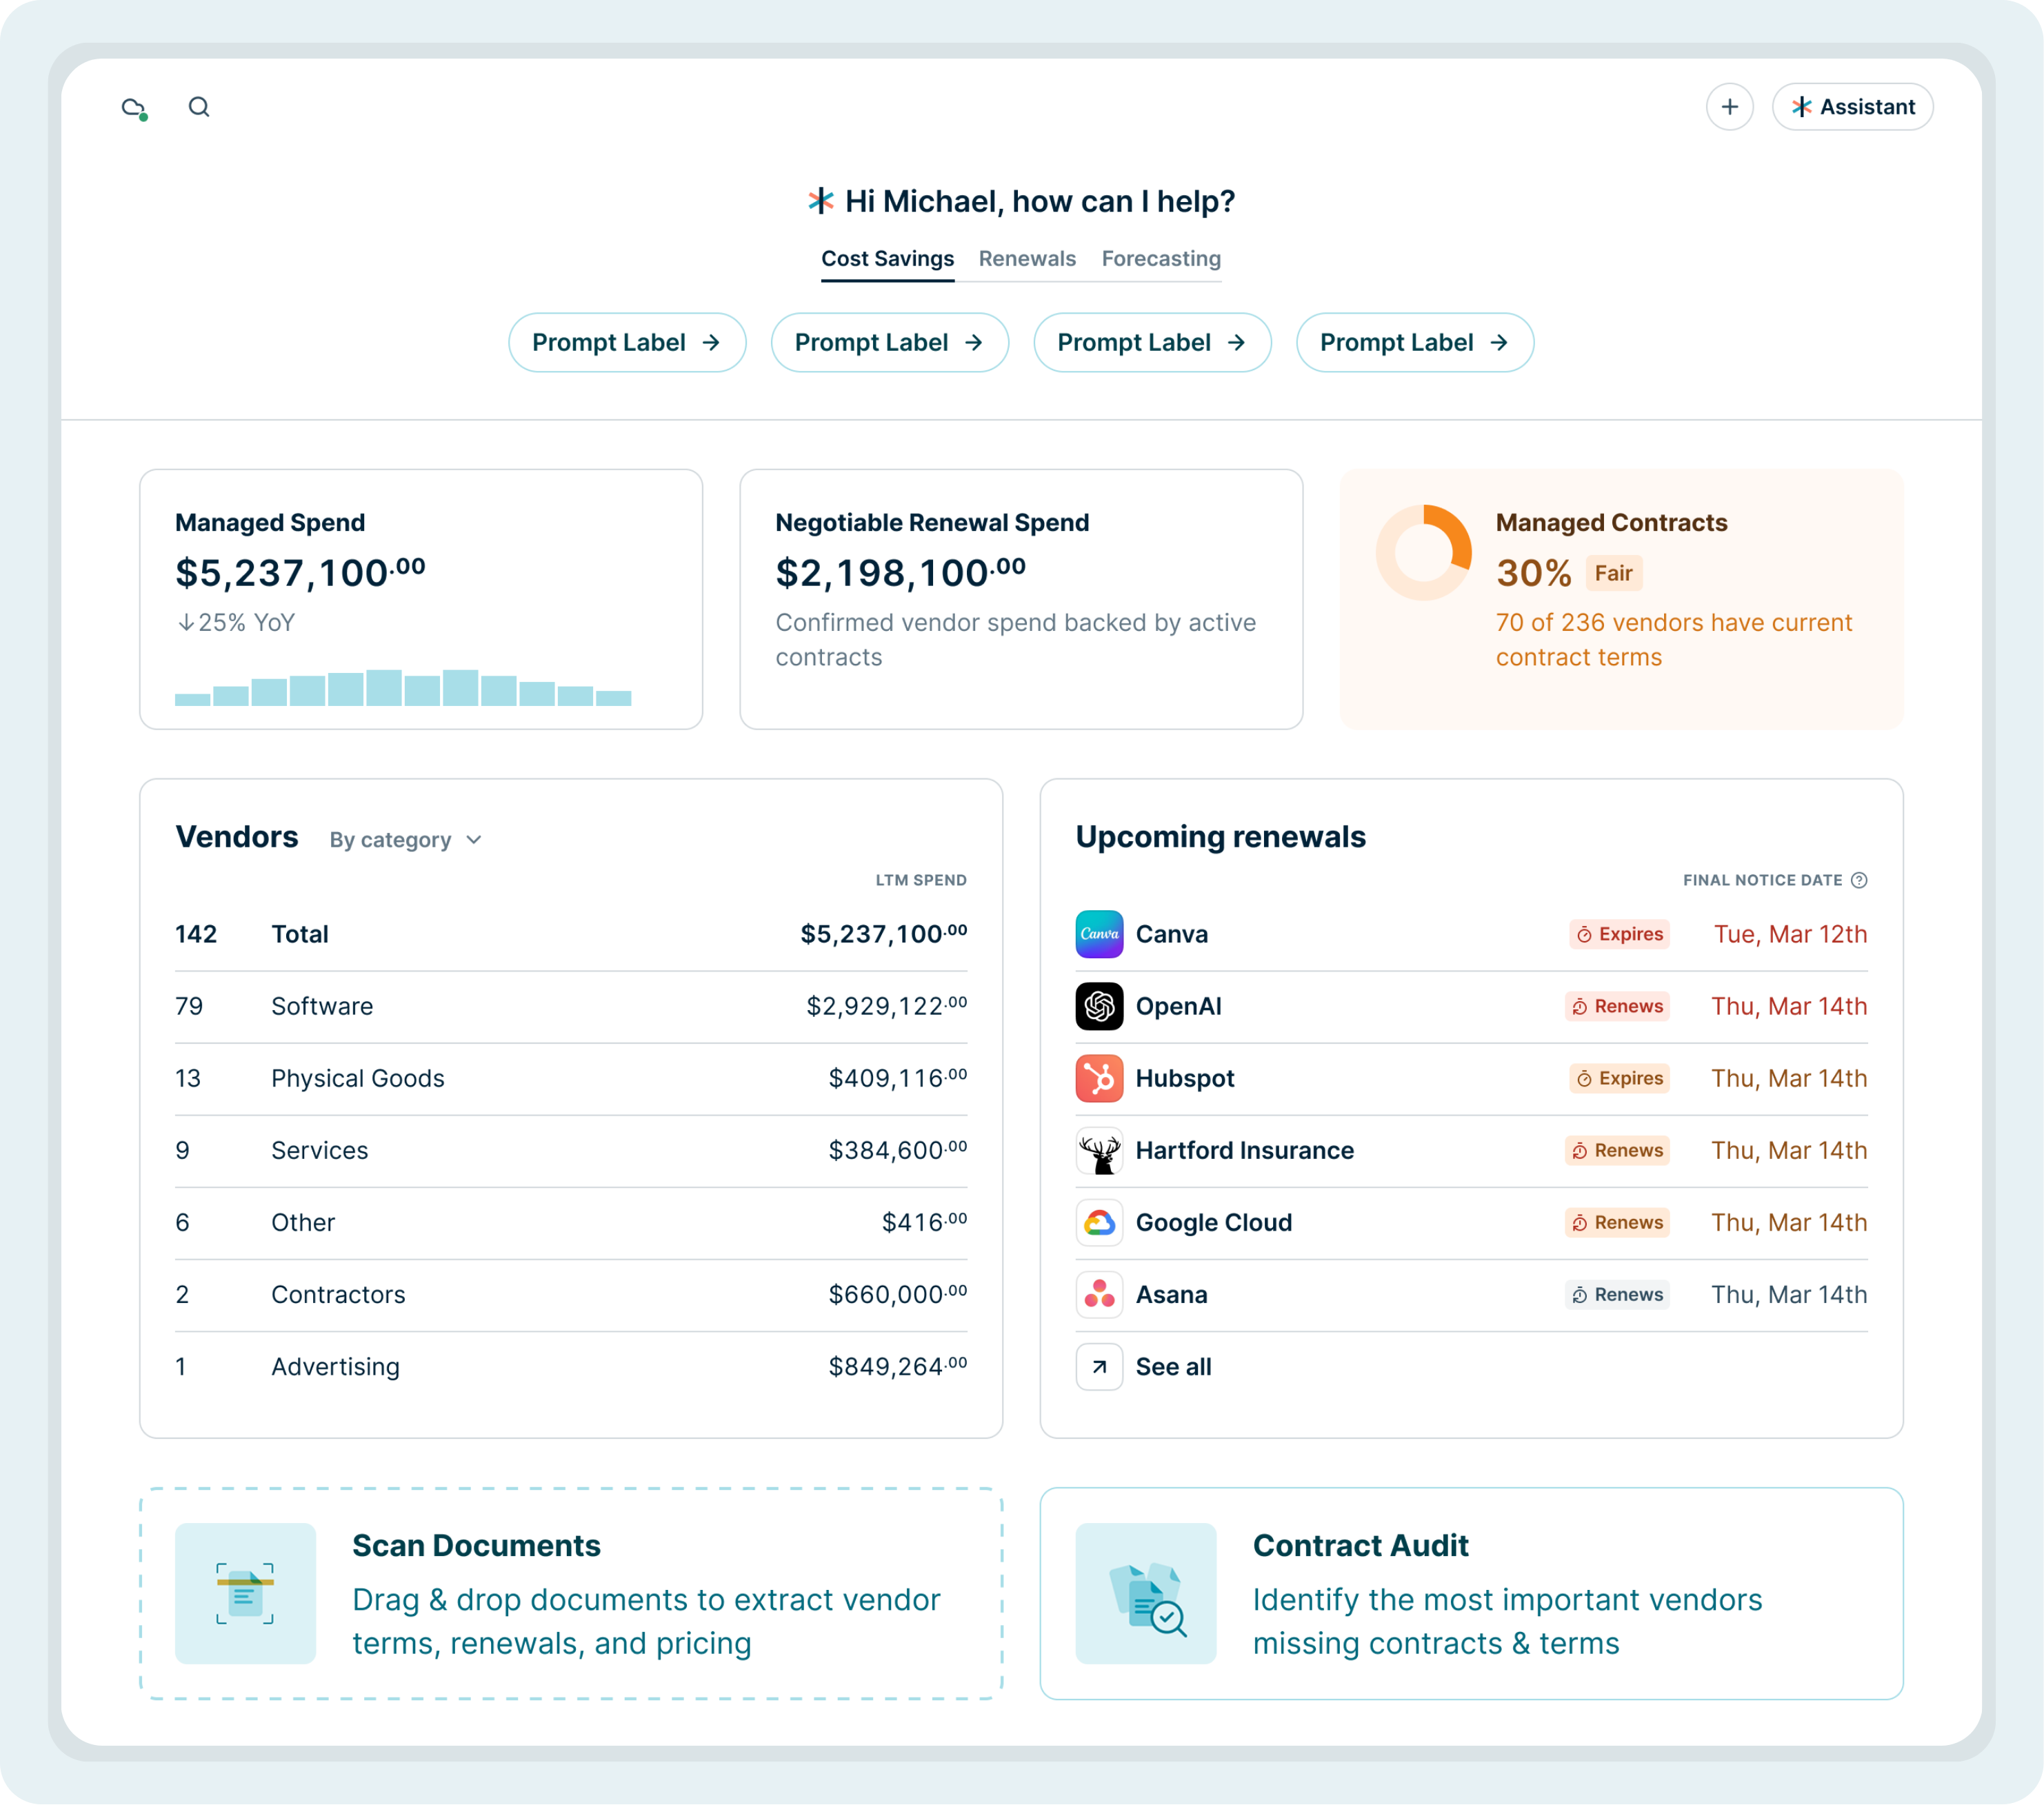This screenshot has height=1805, width=2044.
Task: Click the Upcoming renewals heading
Action: pos(1220,836)
